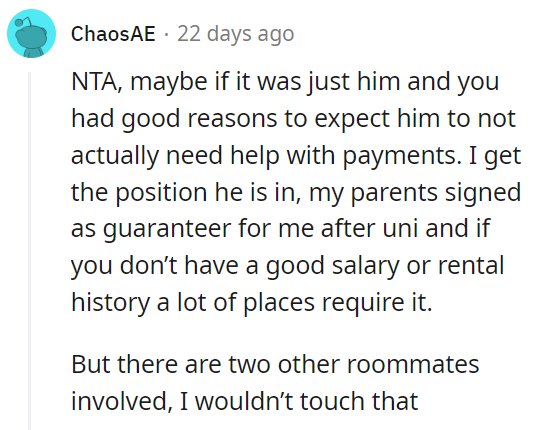537x430 pixels.
Task: Click the word "uni" in the comment
Action: click(x=400, y=228)
